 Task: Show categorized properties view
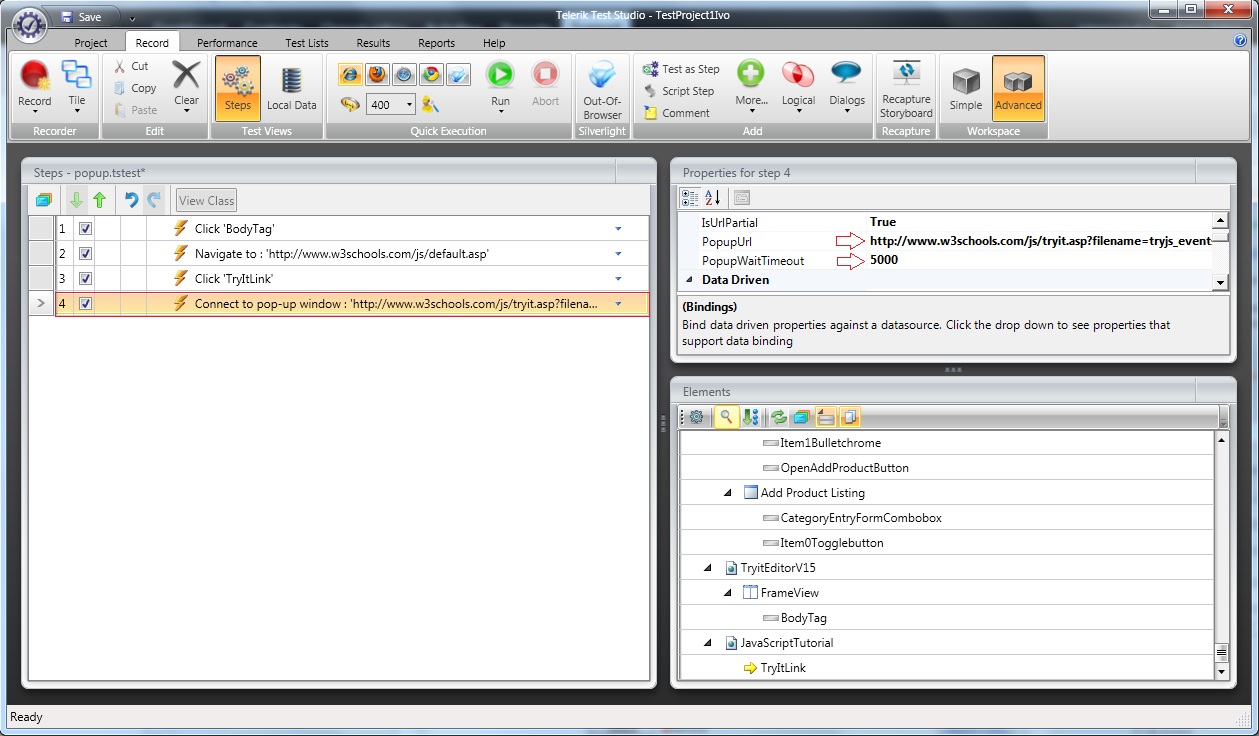(690, 198)
